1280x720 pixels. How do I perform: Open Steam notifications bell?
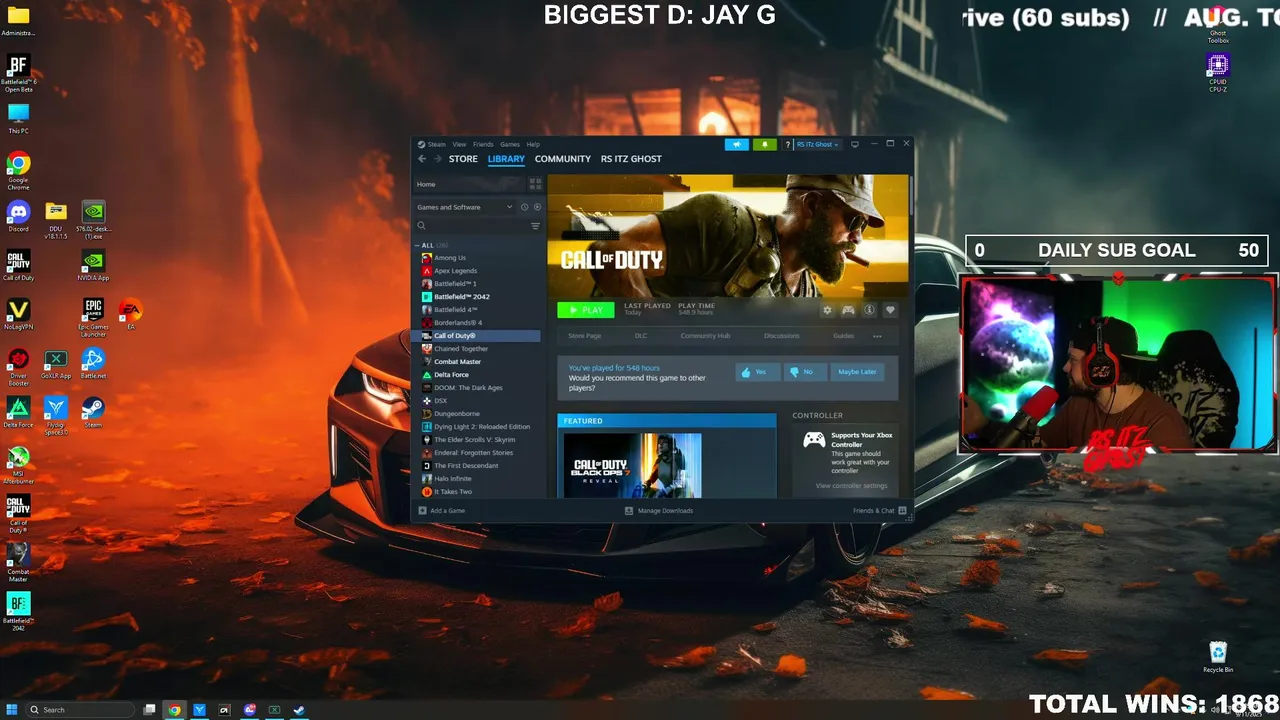765,144
